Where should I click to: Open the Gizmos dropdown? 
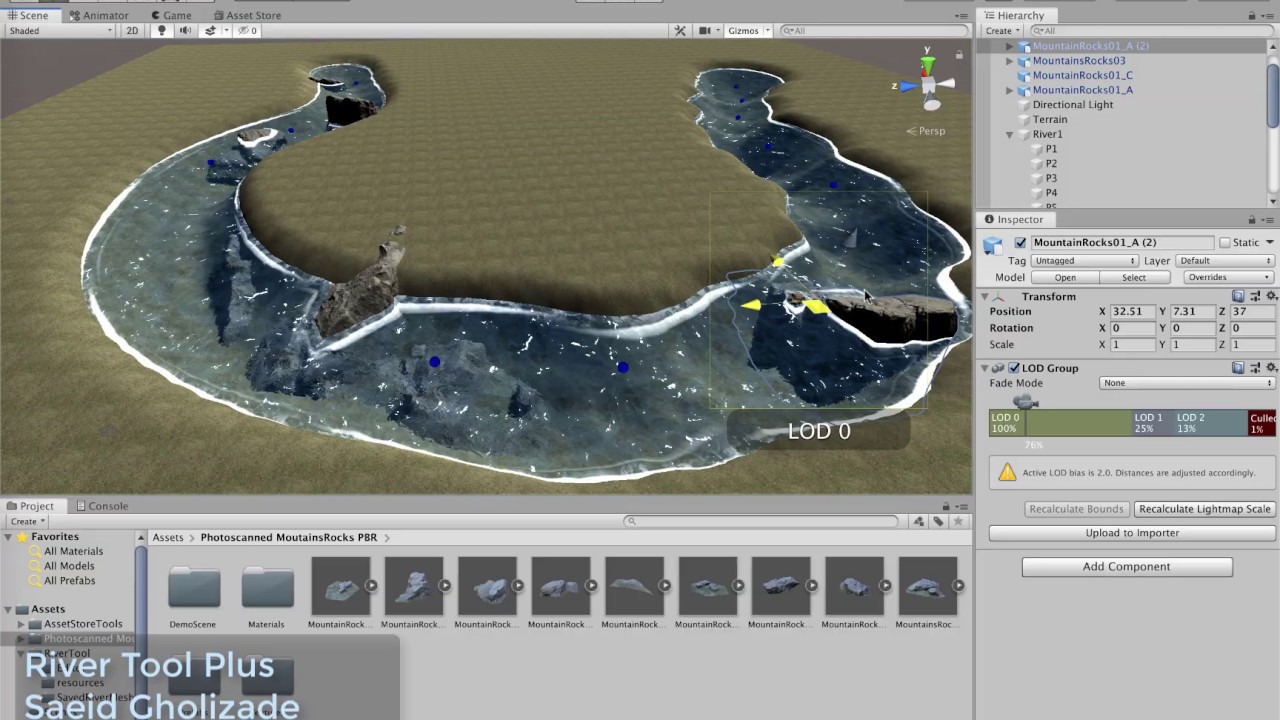click(747, 31)
